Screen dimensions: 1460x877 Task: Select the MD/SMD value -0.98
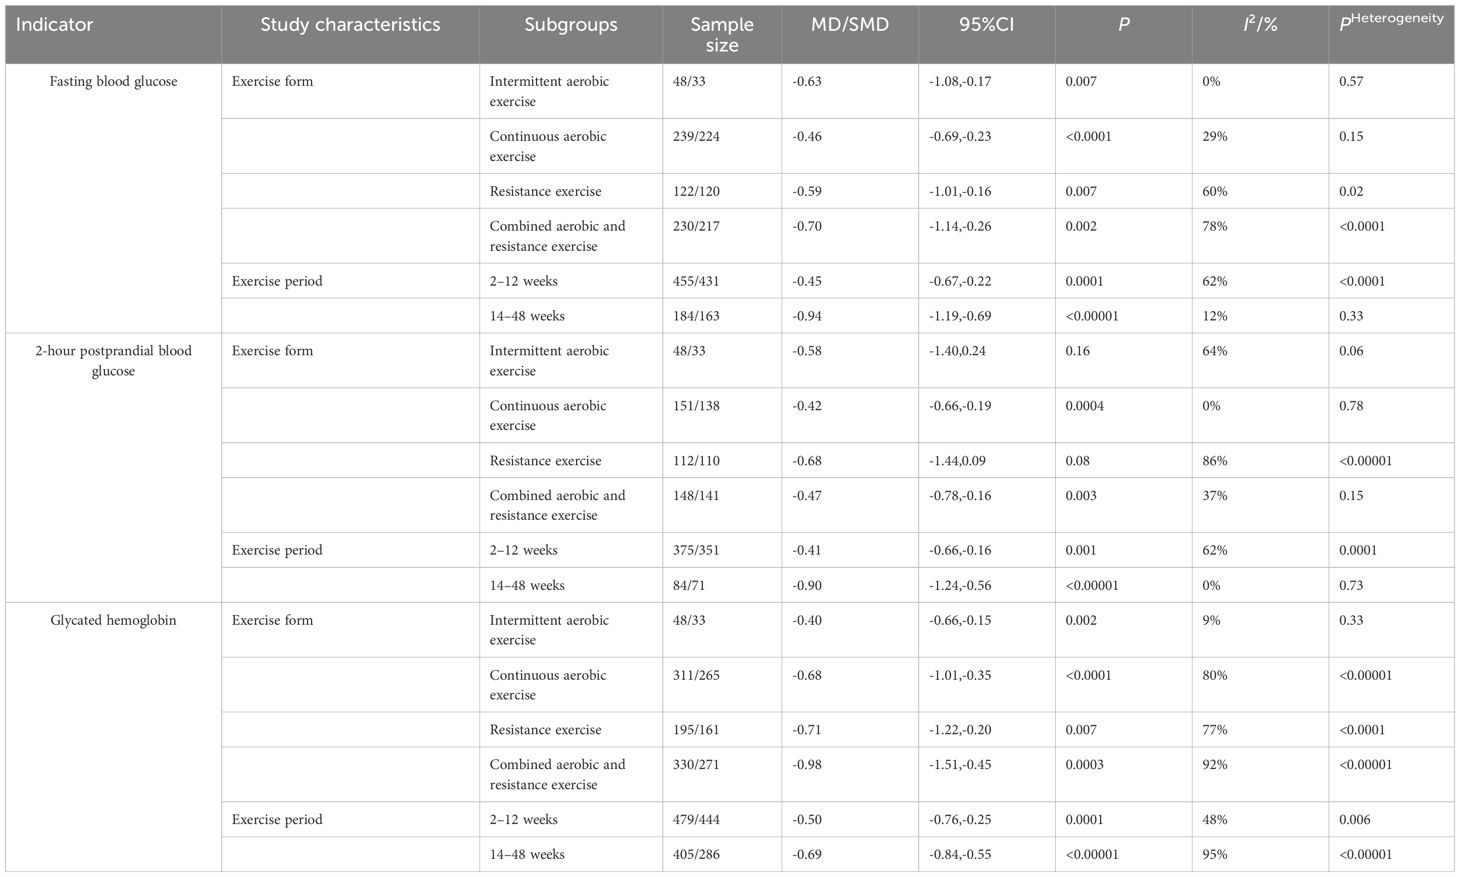[x=807, y=764]
